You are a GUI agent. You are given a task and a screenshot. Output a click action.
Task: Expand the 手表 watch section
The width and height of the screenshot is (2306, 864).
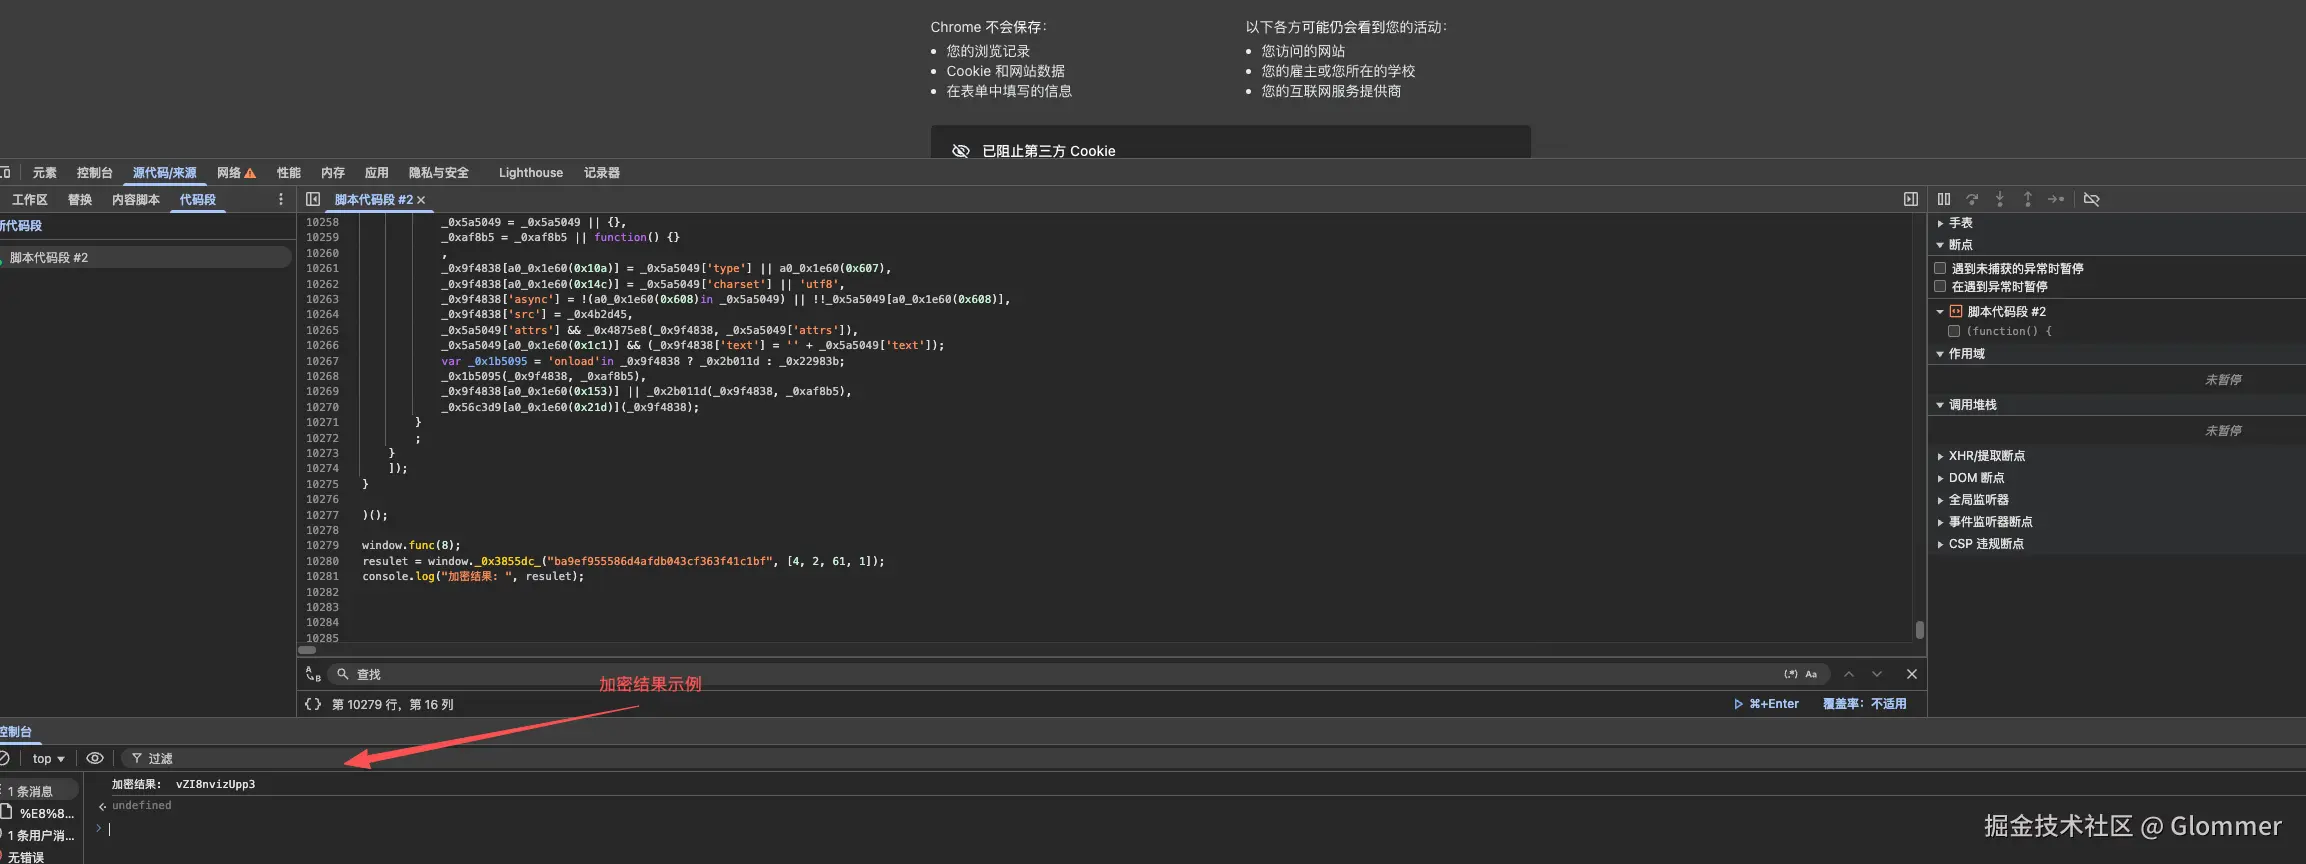click(x=1940, y=223)
